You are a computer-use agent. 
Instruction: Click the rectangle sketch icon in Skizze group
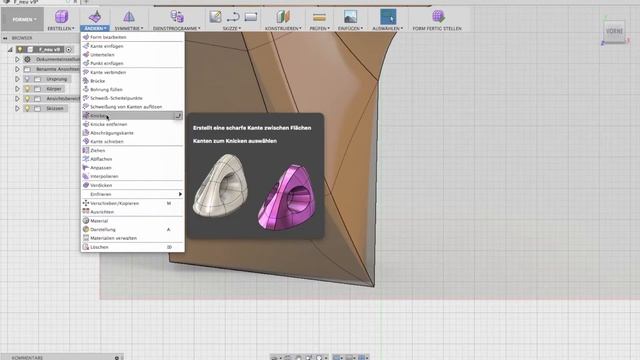pos(251,17)
